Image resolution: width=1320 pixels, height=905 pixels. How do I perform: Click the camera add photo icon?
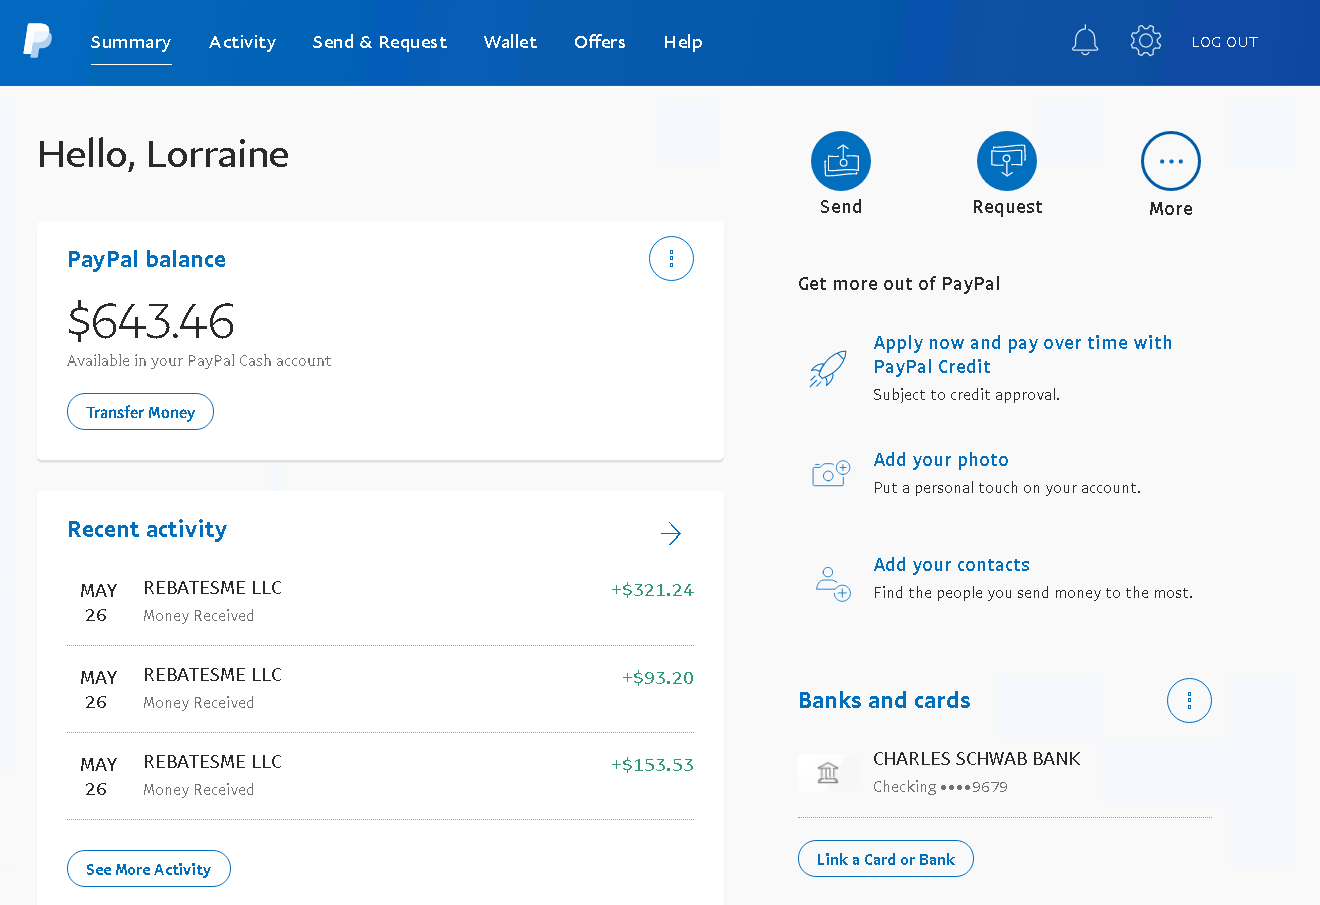click(831, 473)
